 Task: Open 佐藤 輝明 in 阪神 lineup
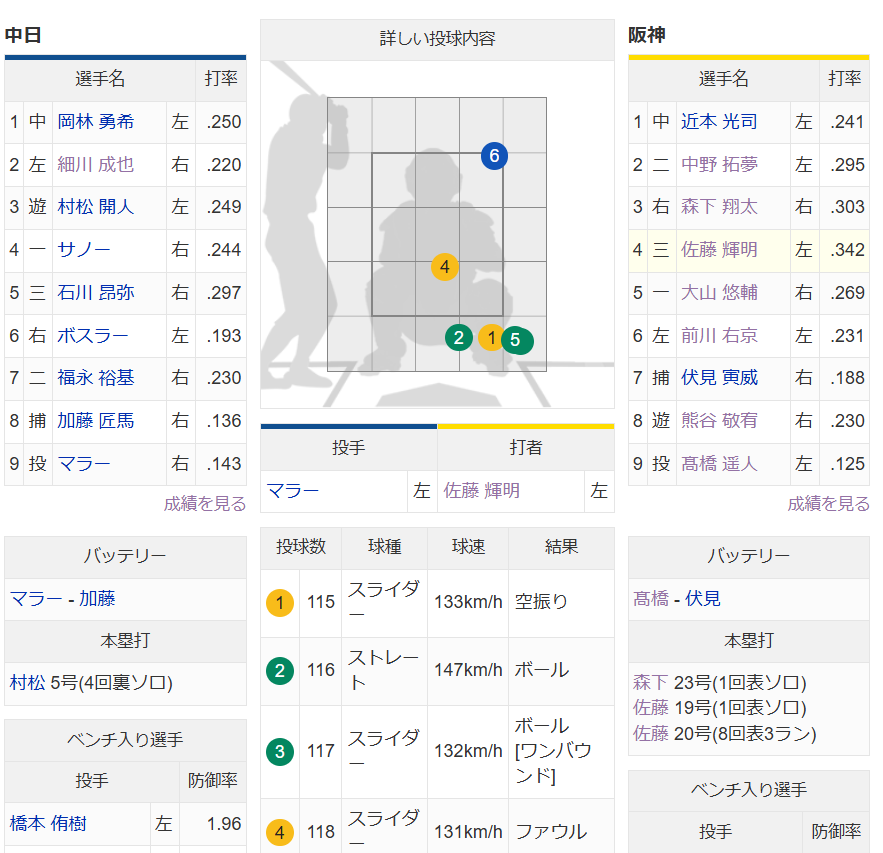pyautogui.click(x=719, y=249)
